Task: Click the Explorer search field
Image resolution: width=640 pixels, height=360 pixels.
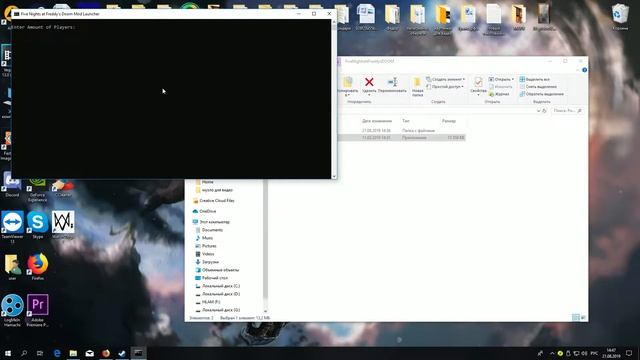Action: point(567,111)
